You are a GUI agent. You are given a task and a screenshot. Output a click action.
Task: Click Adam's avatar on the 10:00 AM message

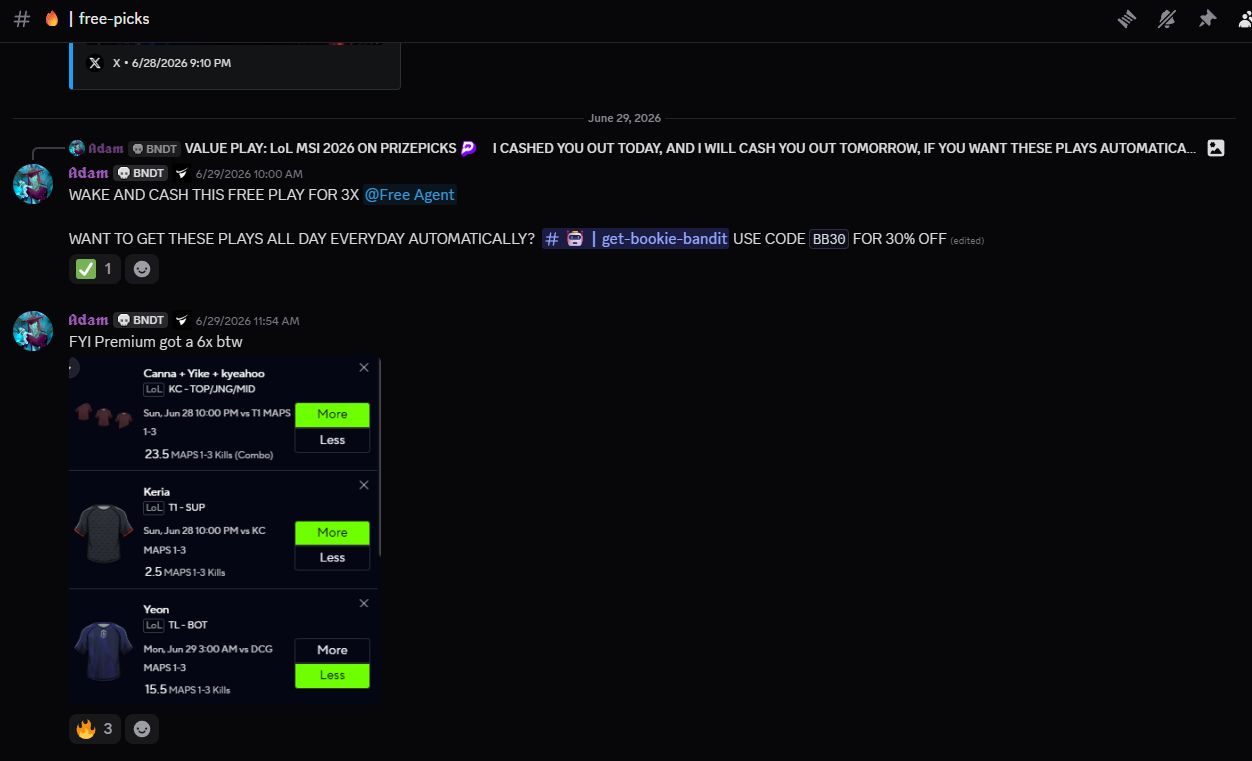coord(33,184)
